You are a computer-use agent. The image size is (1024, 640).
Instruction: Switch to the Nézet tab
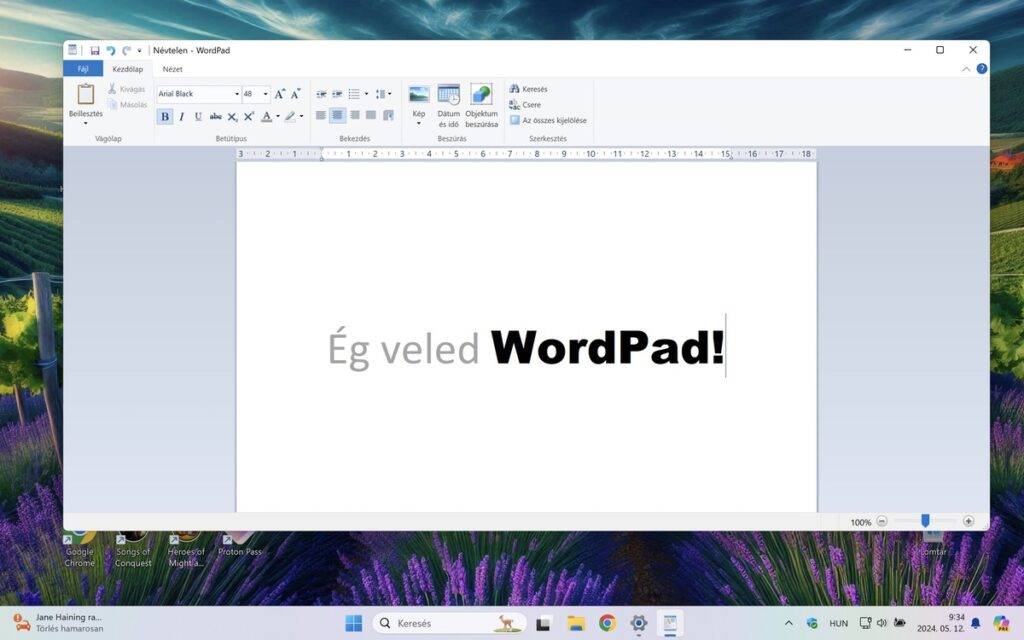pos(172,69)
